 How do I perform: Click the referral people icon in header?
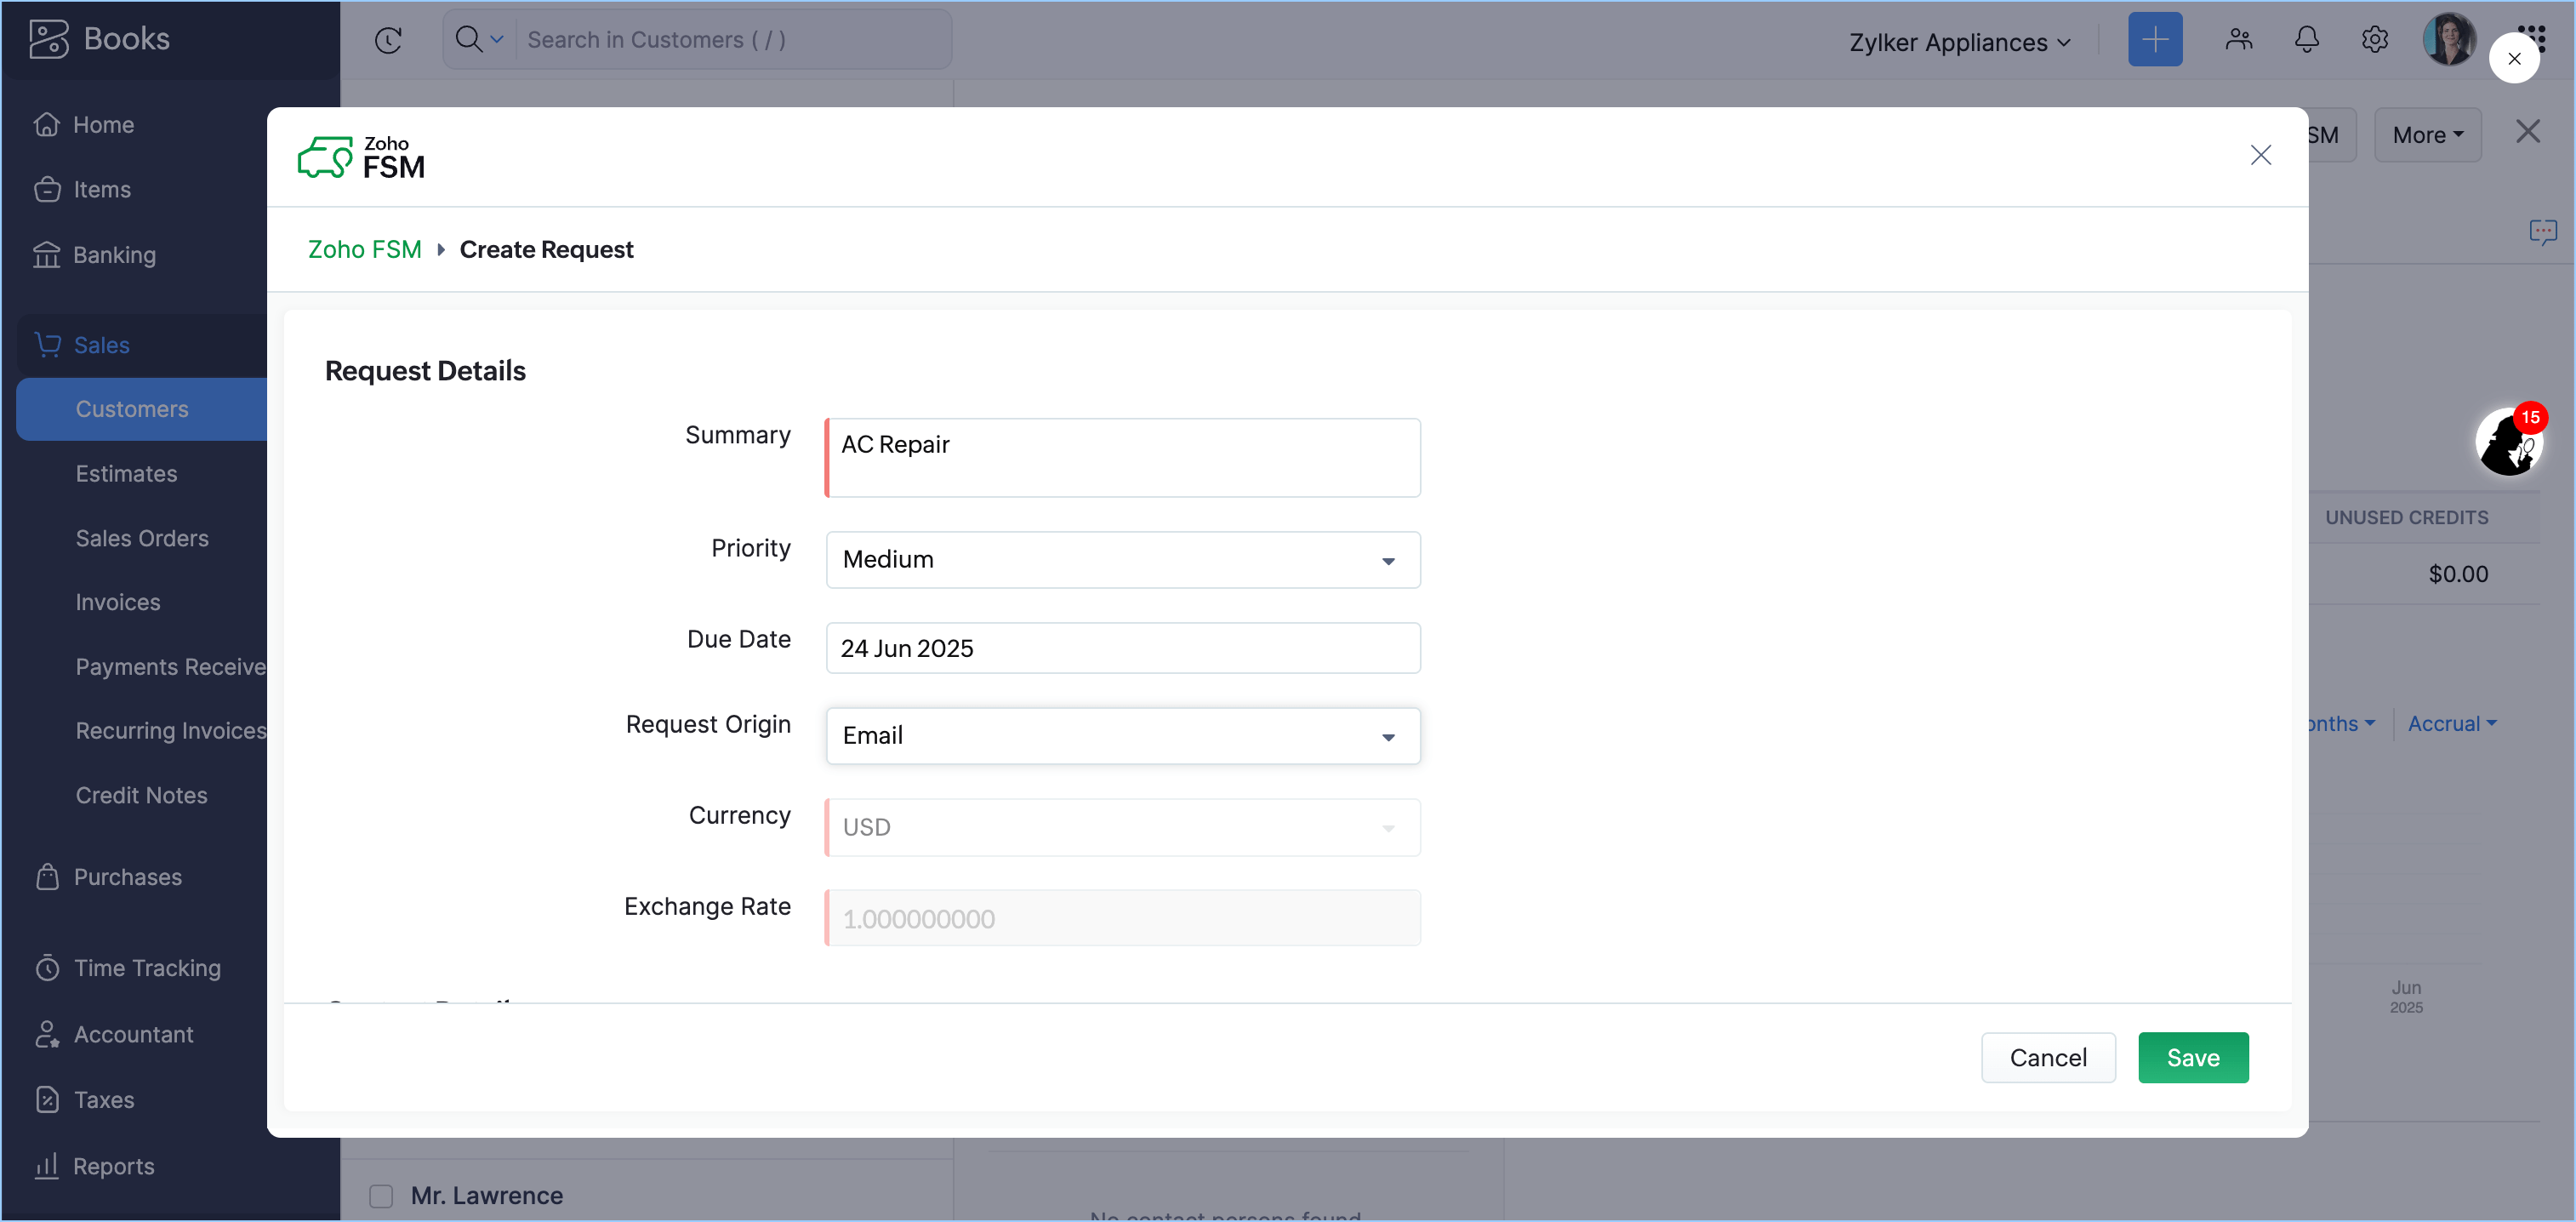(x=2238, y=40)
